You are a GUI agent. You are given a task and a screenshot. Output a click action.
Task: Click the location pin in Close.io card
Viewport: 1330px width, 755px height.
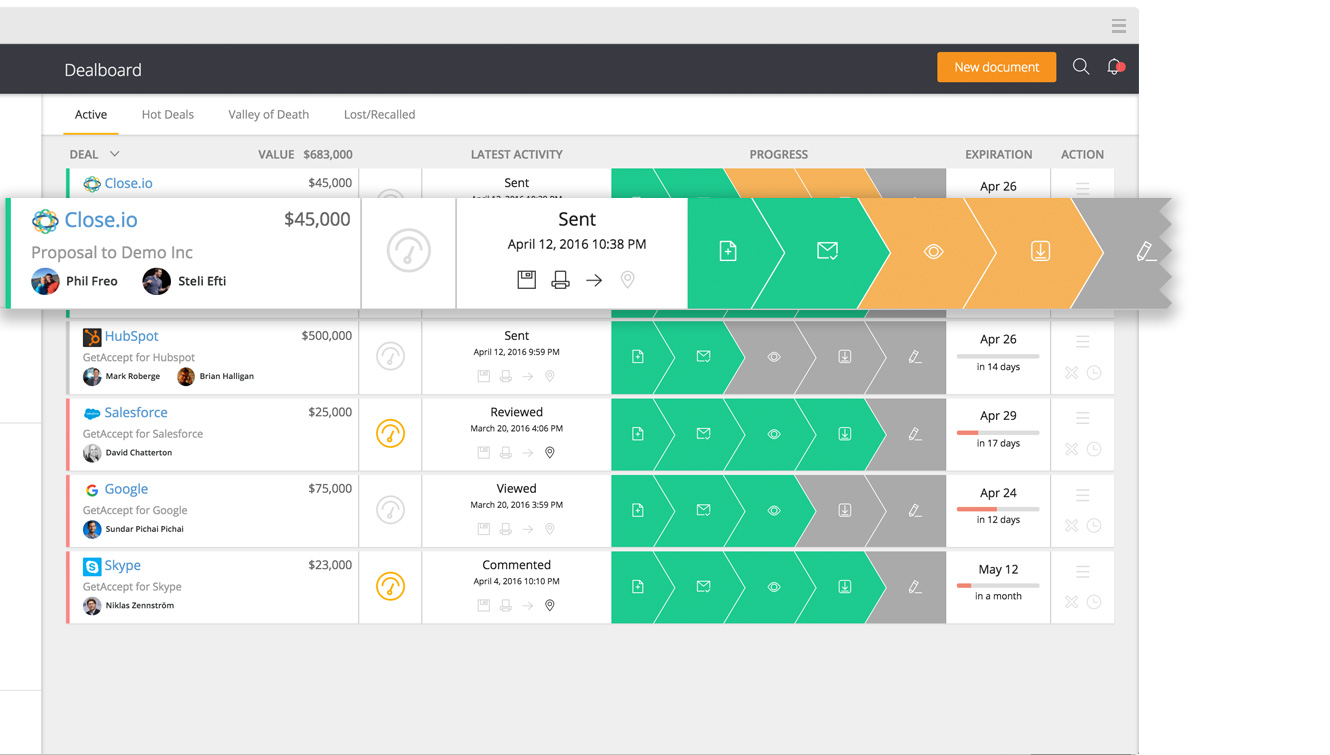click(x=628, y=280)
